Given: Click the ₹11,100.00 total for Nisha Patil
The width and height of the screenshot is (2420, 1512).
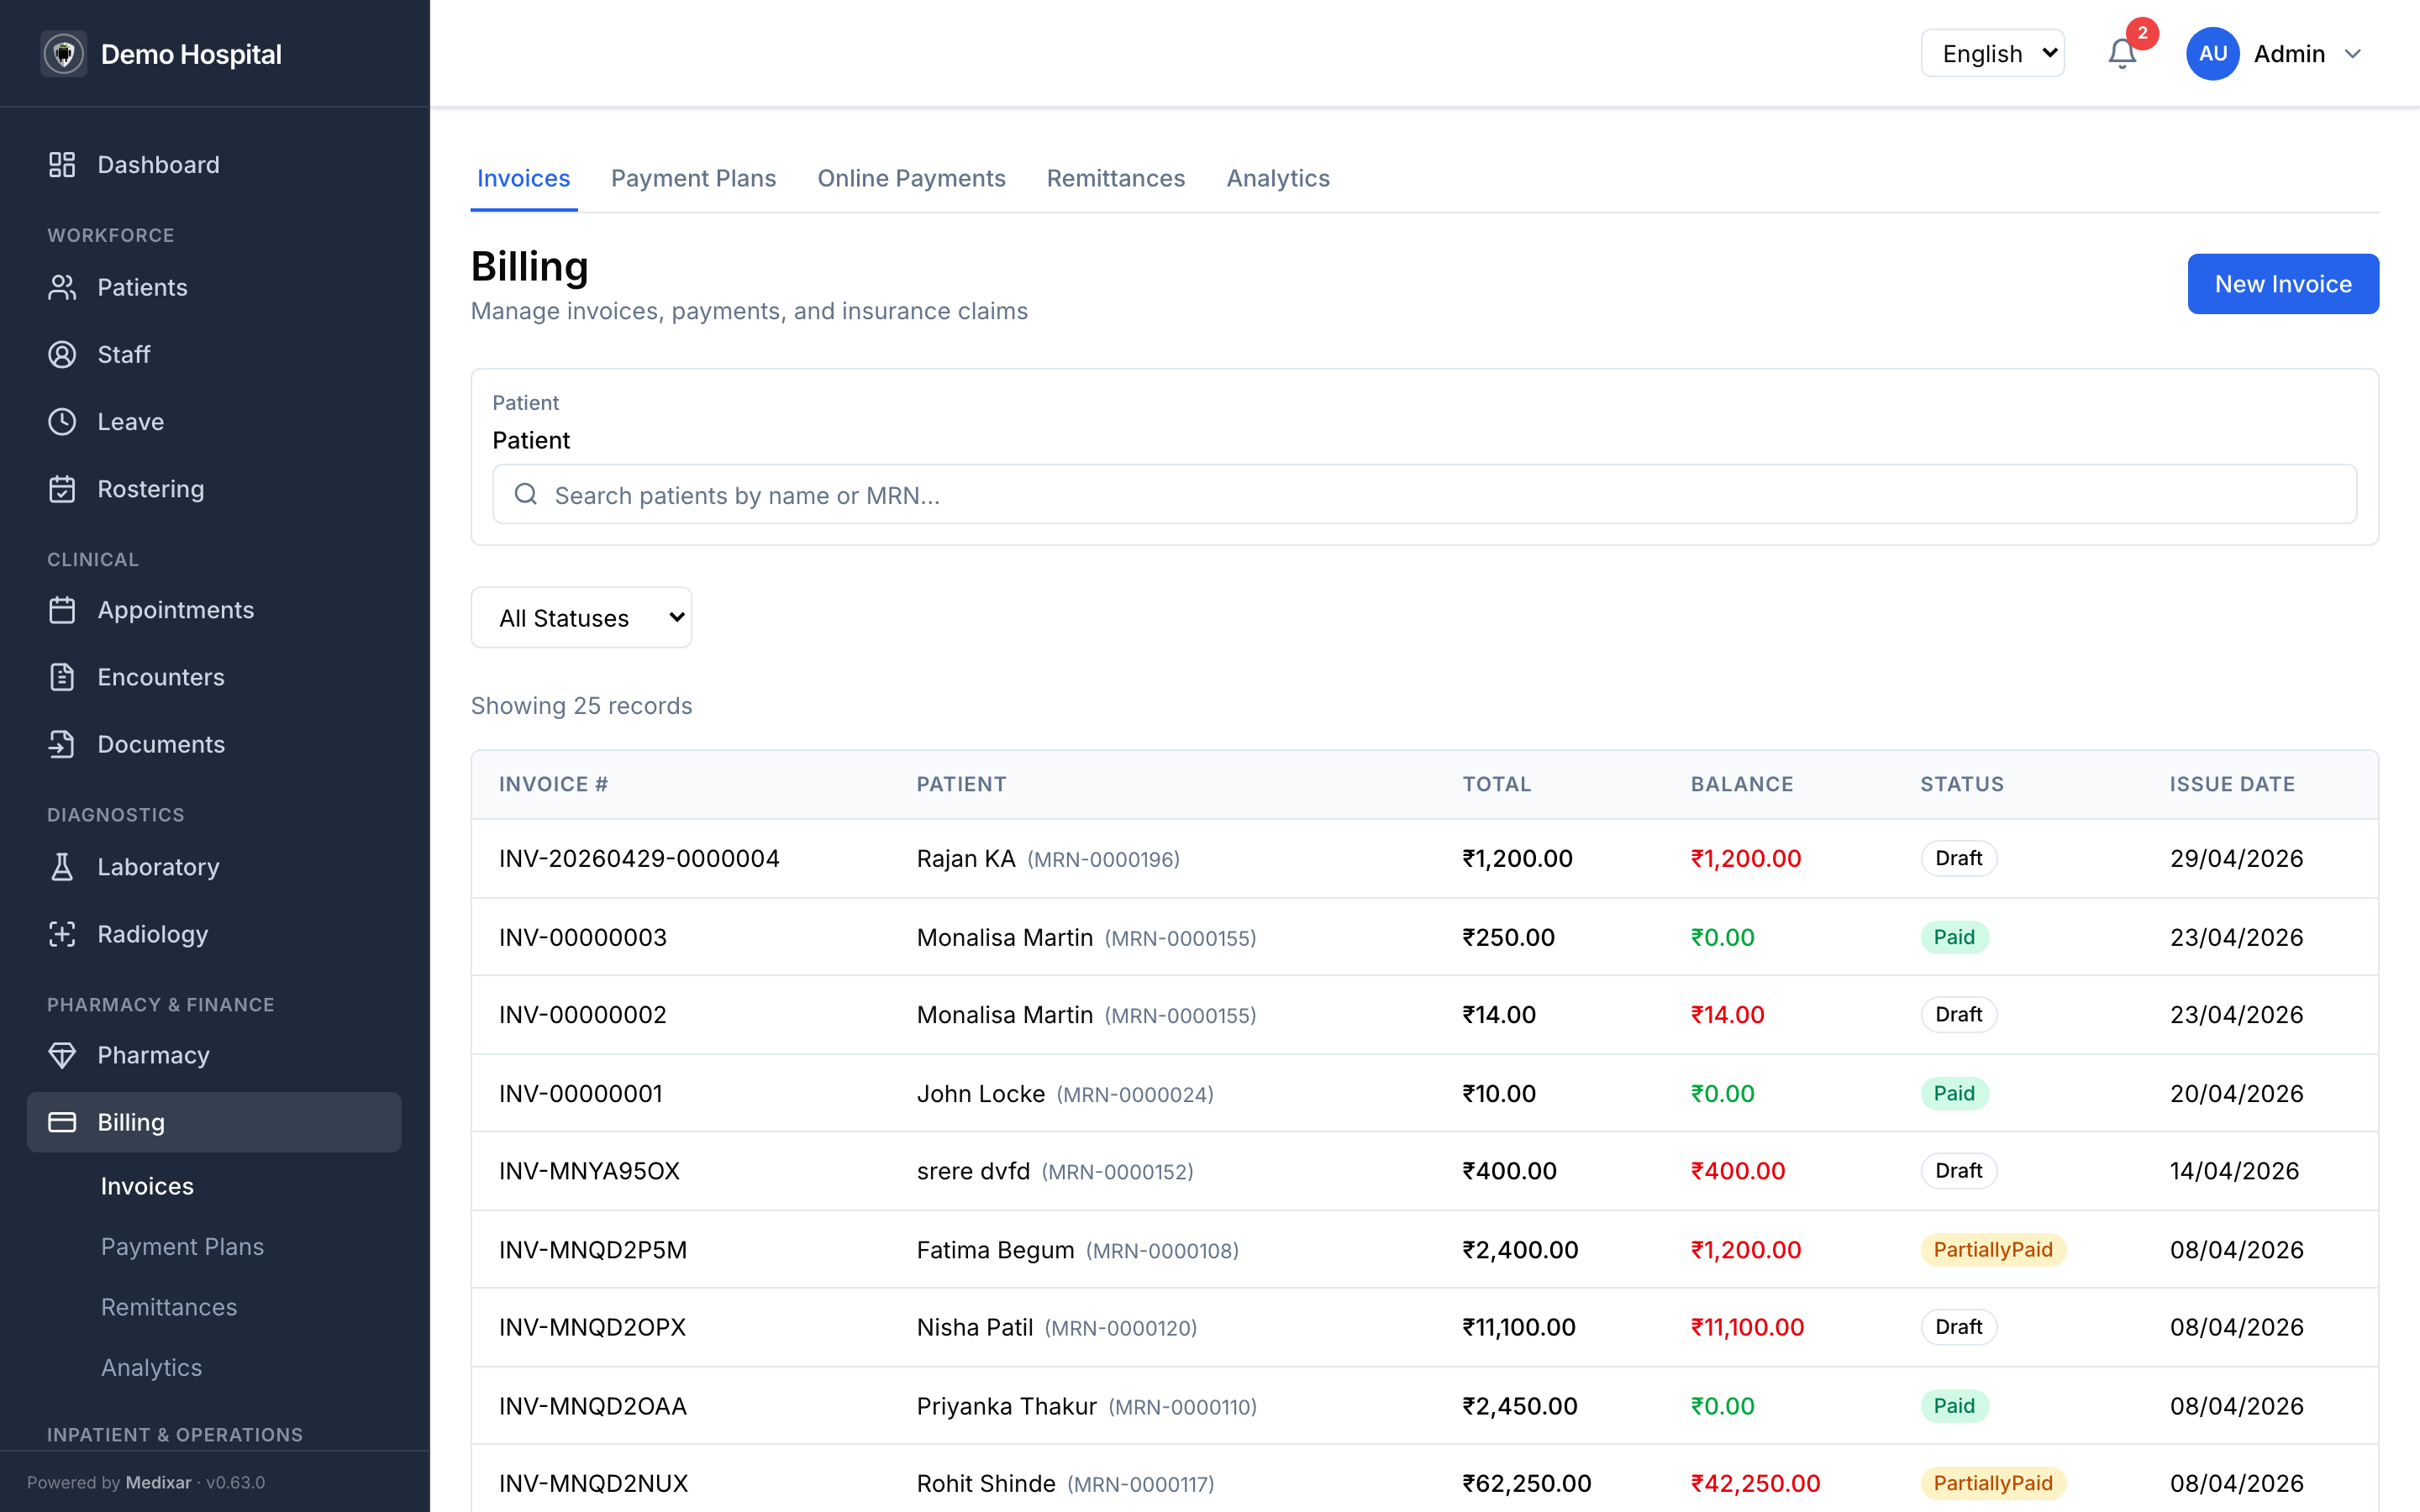Looking at the screenshot, I should tap(1519, 1327).
